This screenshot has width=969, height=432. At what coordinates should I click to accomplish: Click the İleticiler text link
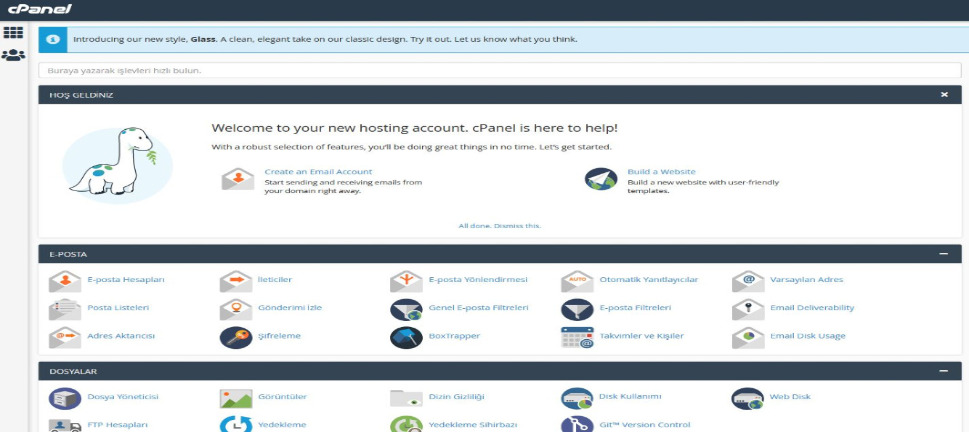(x=275, y=279)
